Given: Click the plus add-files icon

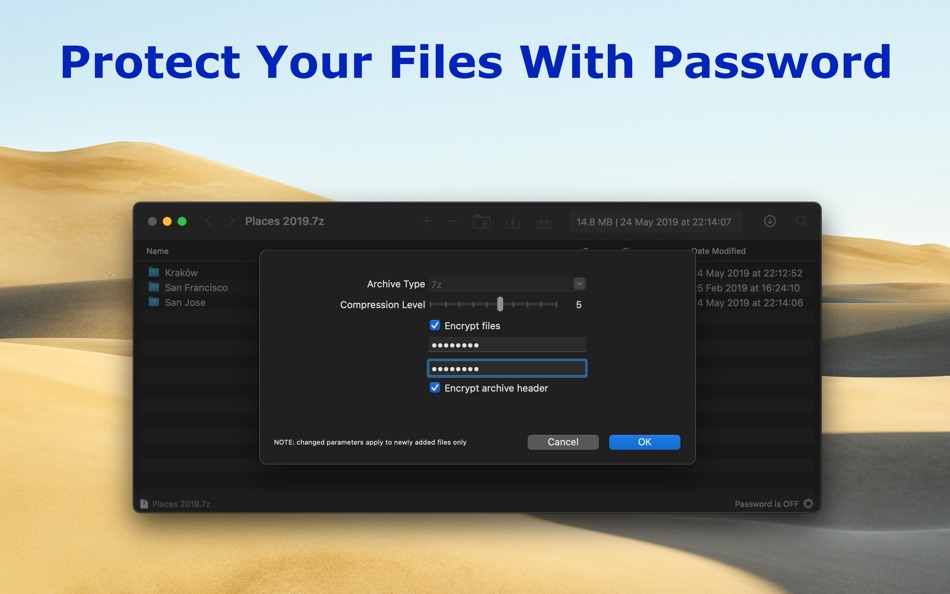Looking at the screenshot, I should [427, 221].
